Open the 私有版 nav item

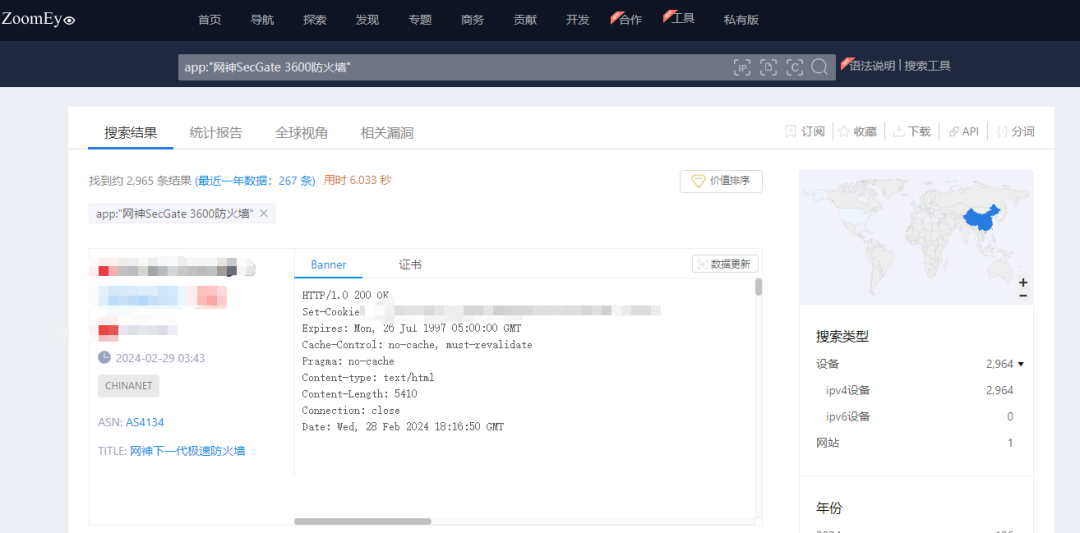pos(741,20)
